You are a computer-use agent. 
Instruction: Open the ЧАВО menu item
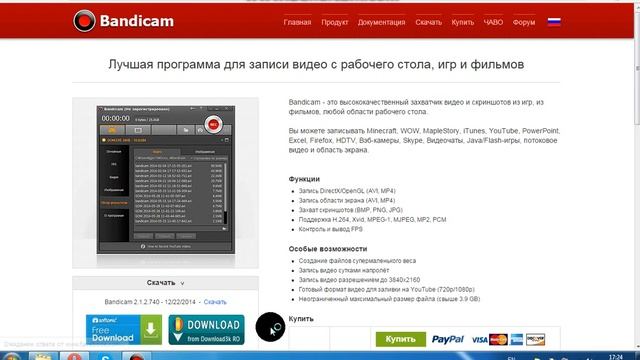coord(493,22)
